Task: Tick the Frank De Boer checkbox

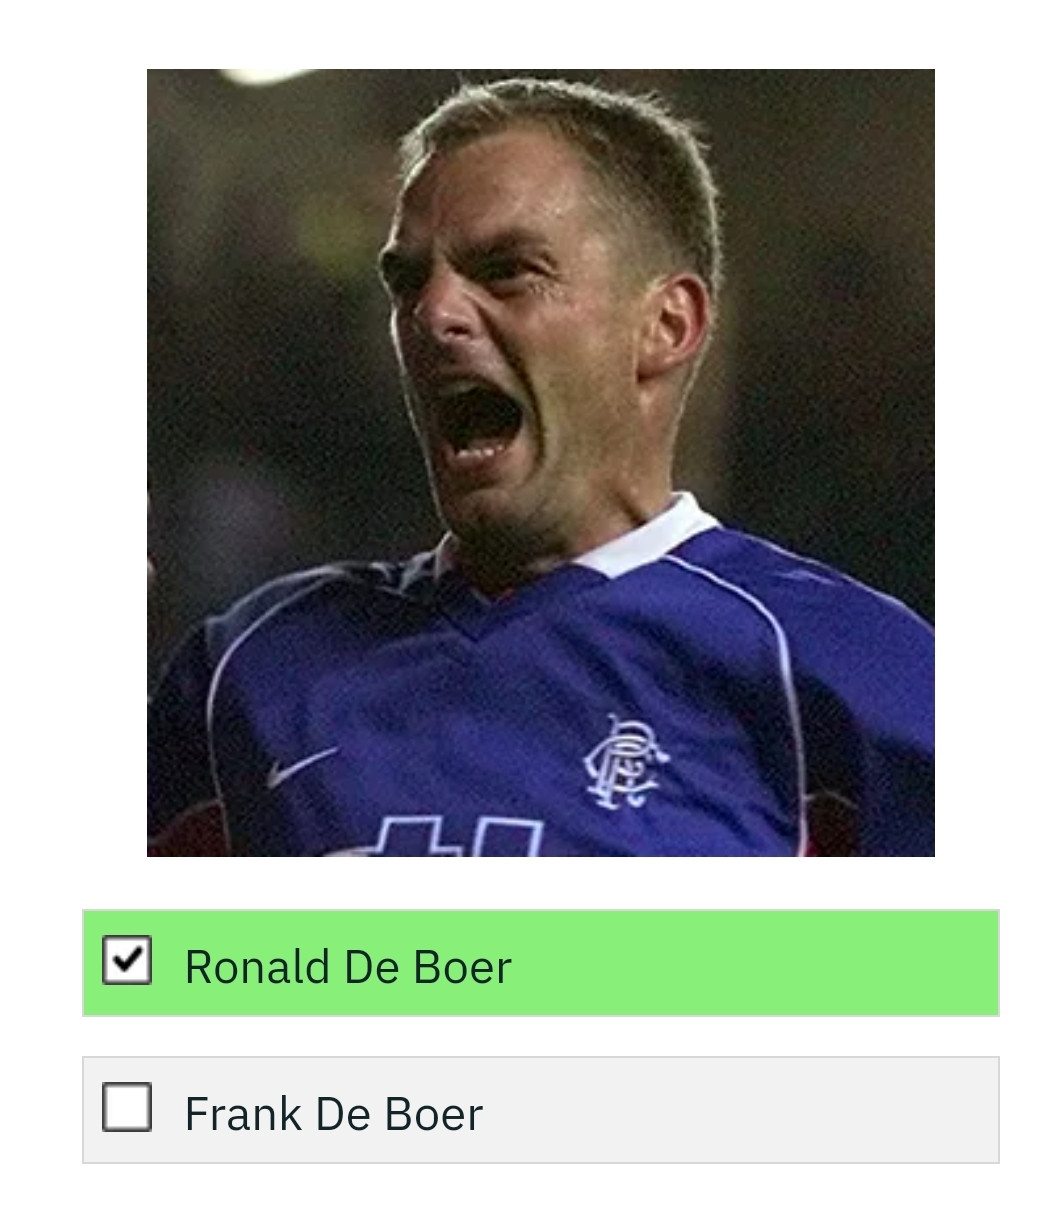Action: 127,1107
